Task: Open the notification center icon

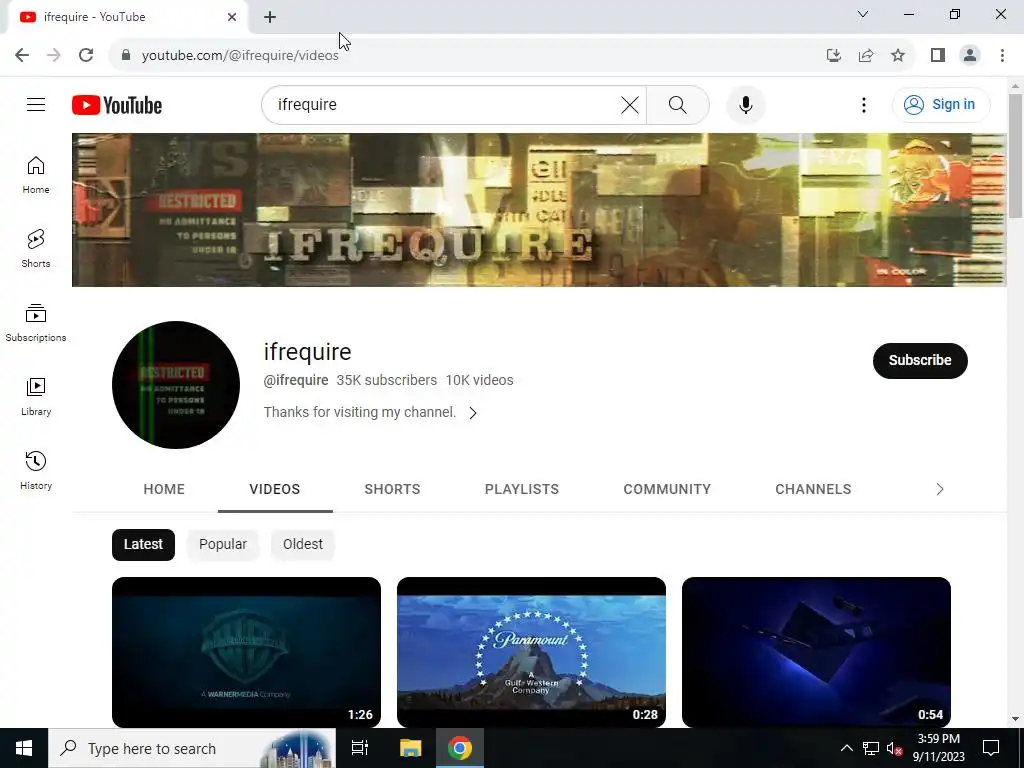Action: click(x=991, y=748)
